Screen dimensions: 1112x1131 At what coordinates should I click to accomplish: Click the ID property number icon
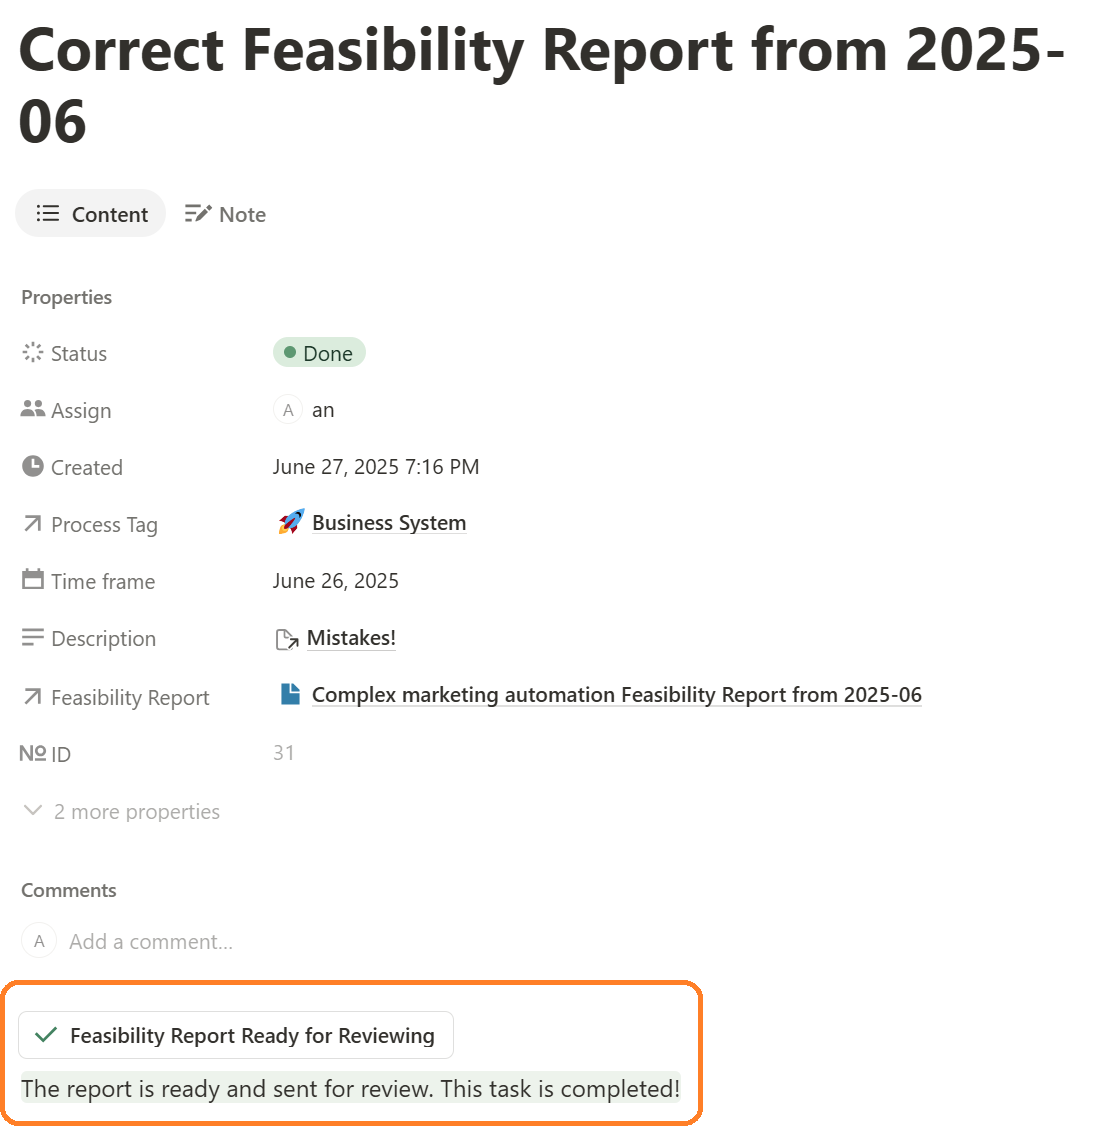tap(33, 753)
